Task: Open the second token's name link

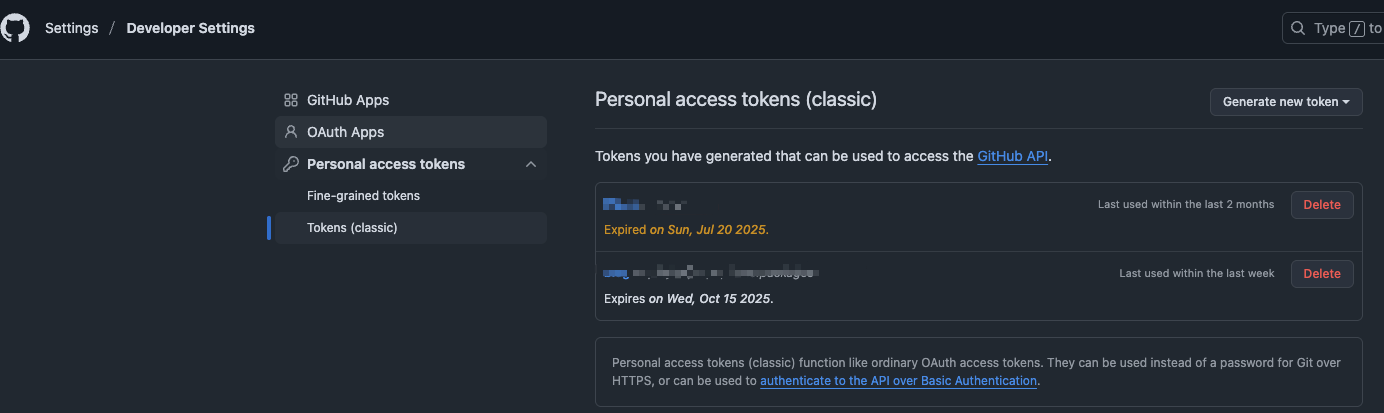Action: pos(711,272)
